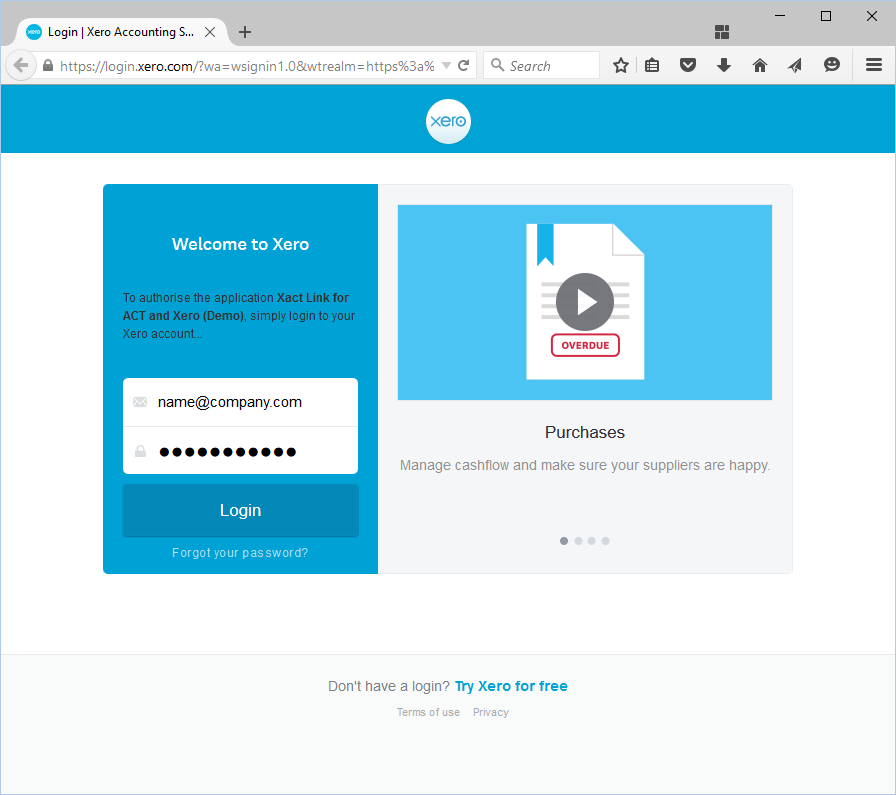Play the Purchases video
Screen dimensions: 896x795
[585, 301]
